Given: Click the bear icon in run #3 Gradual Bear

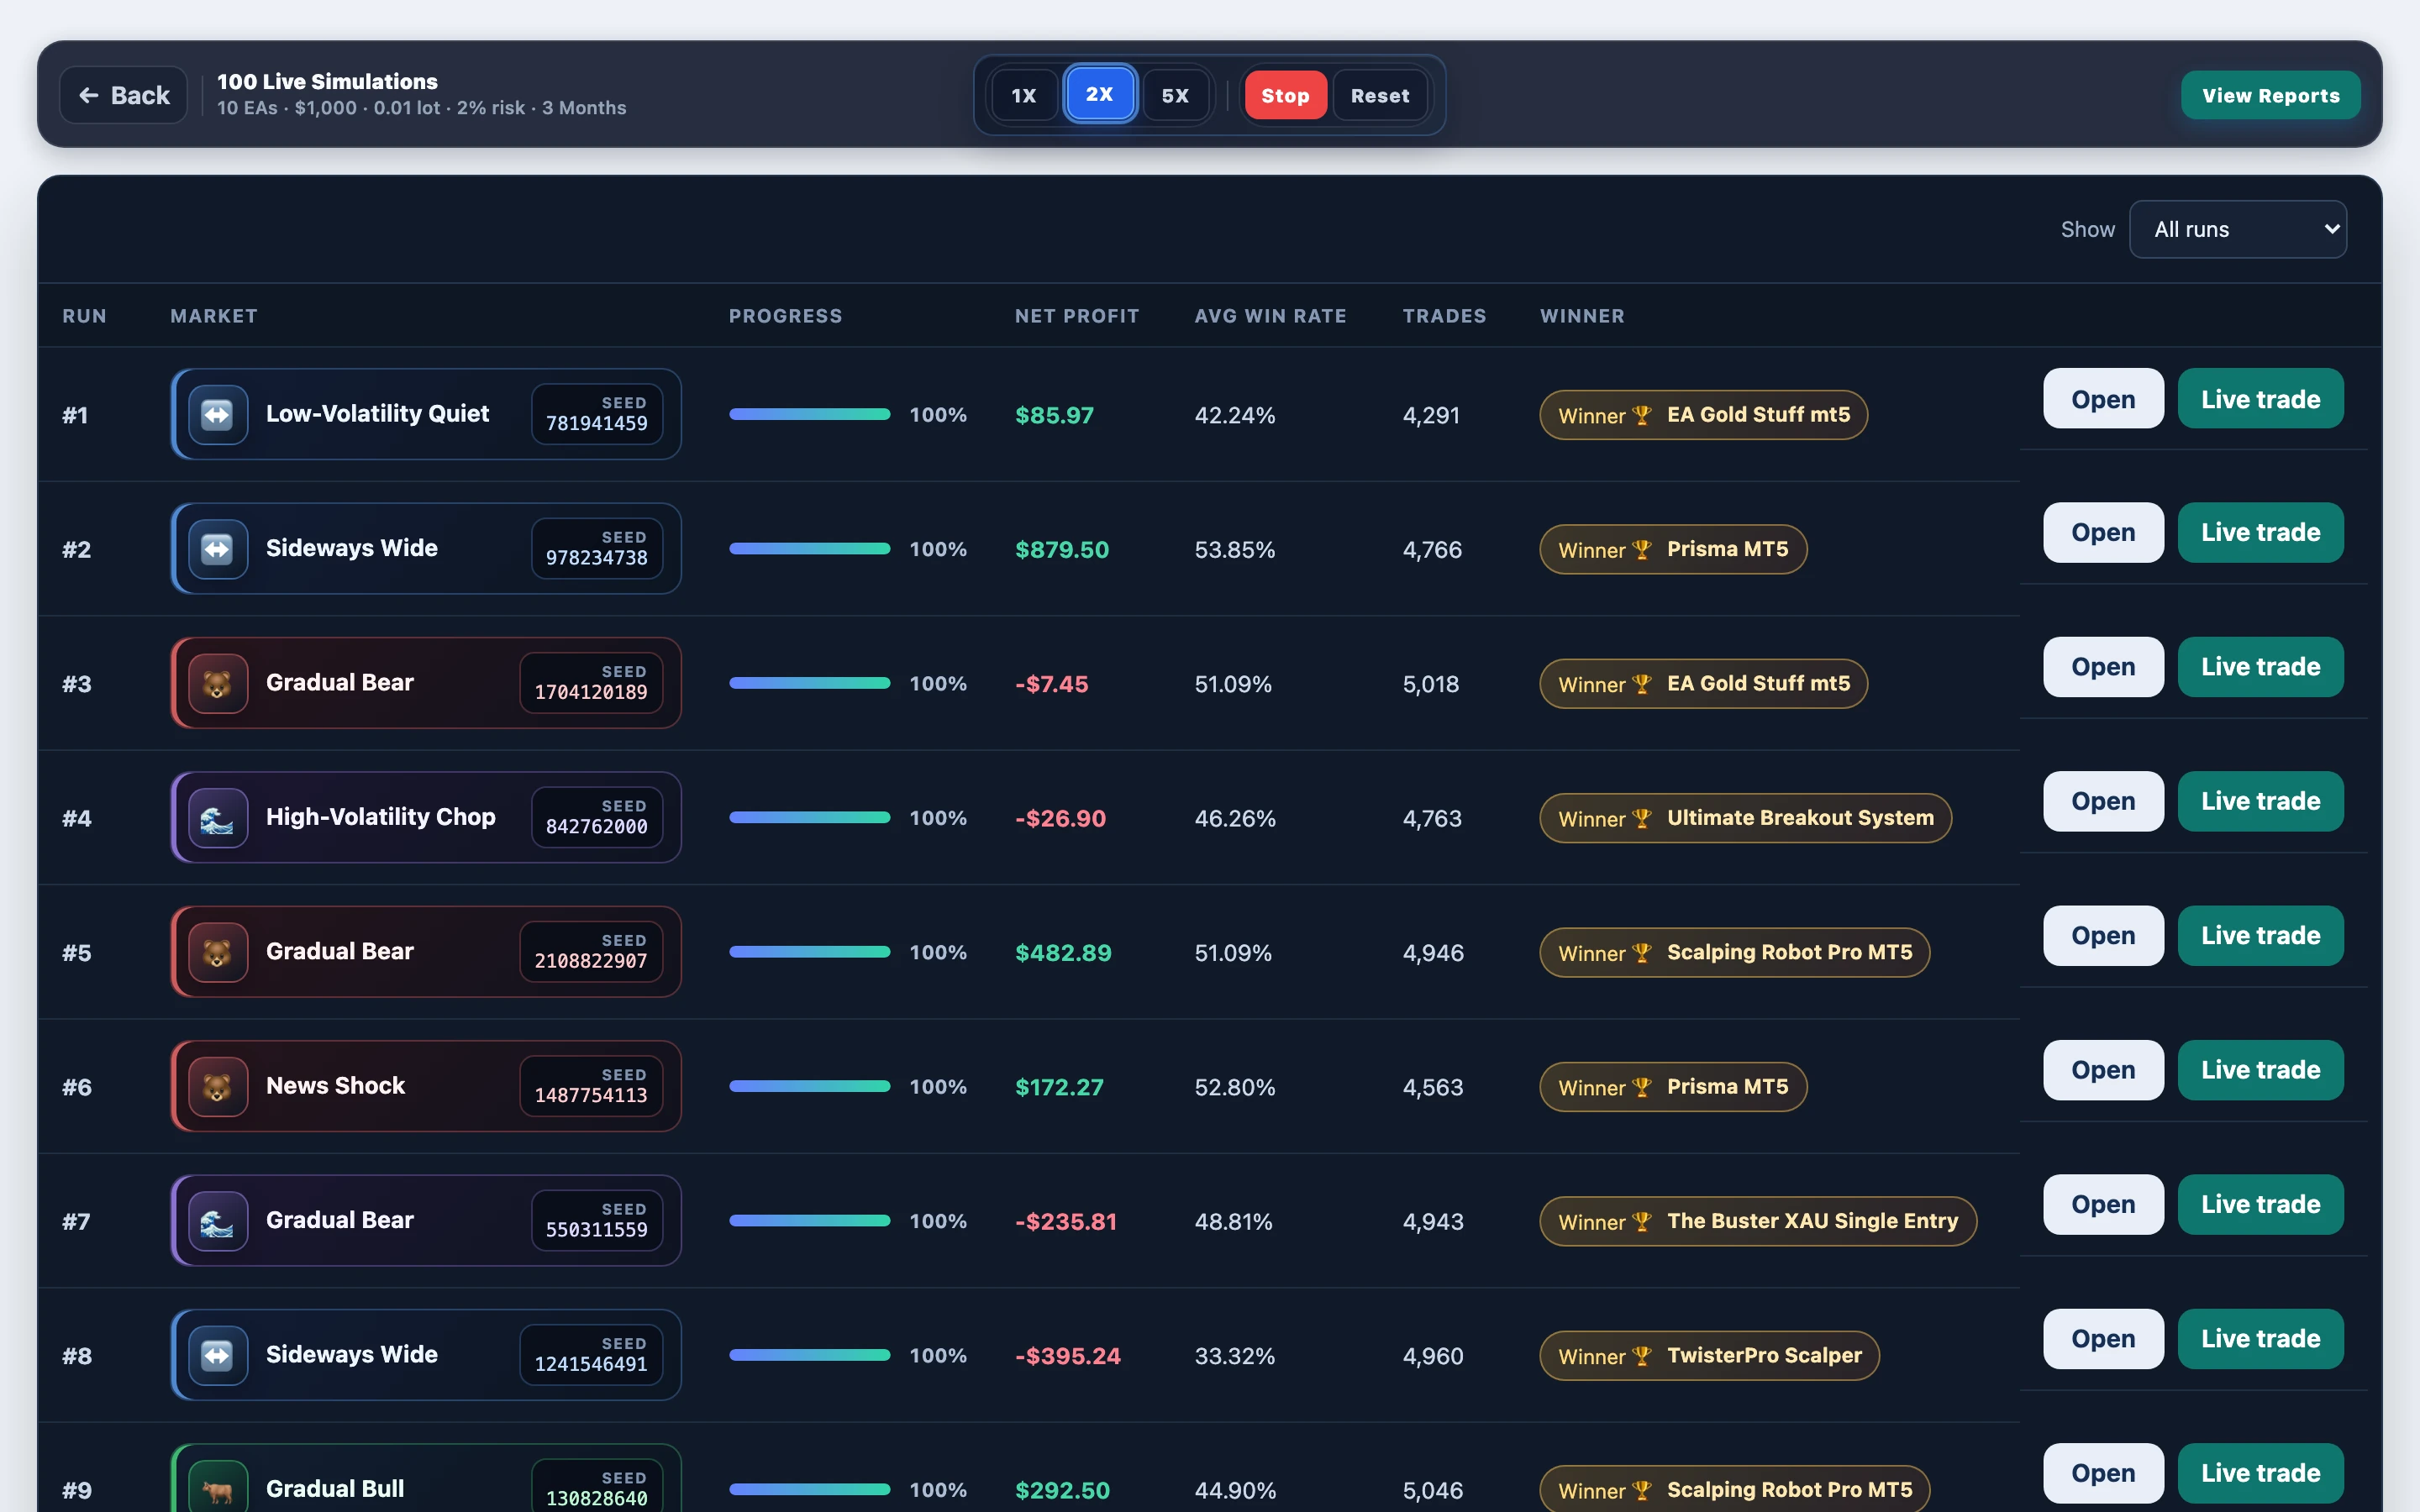Looking at the screenshot, I should tap(217, 683).
